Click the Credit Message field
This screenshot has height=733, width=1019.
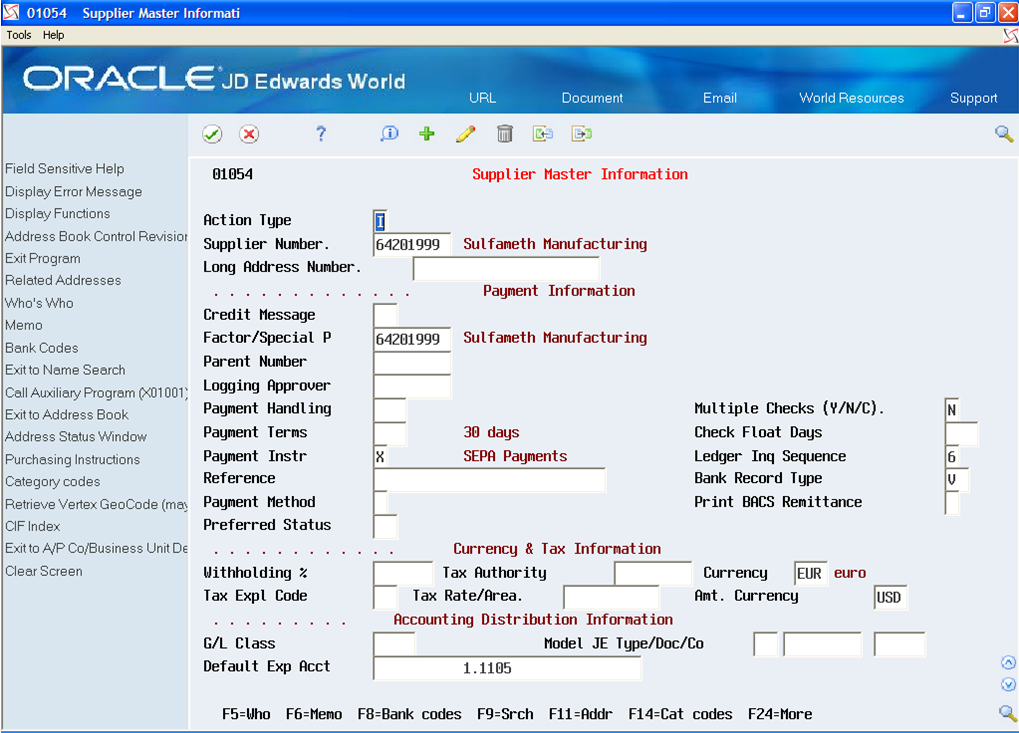385,316
